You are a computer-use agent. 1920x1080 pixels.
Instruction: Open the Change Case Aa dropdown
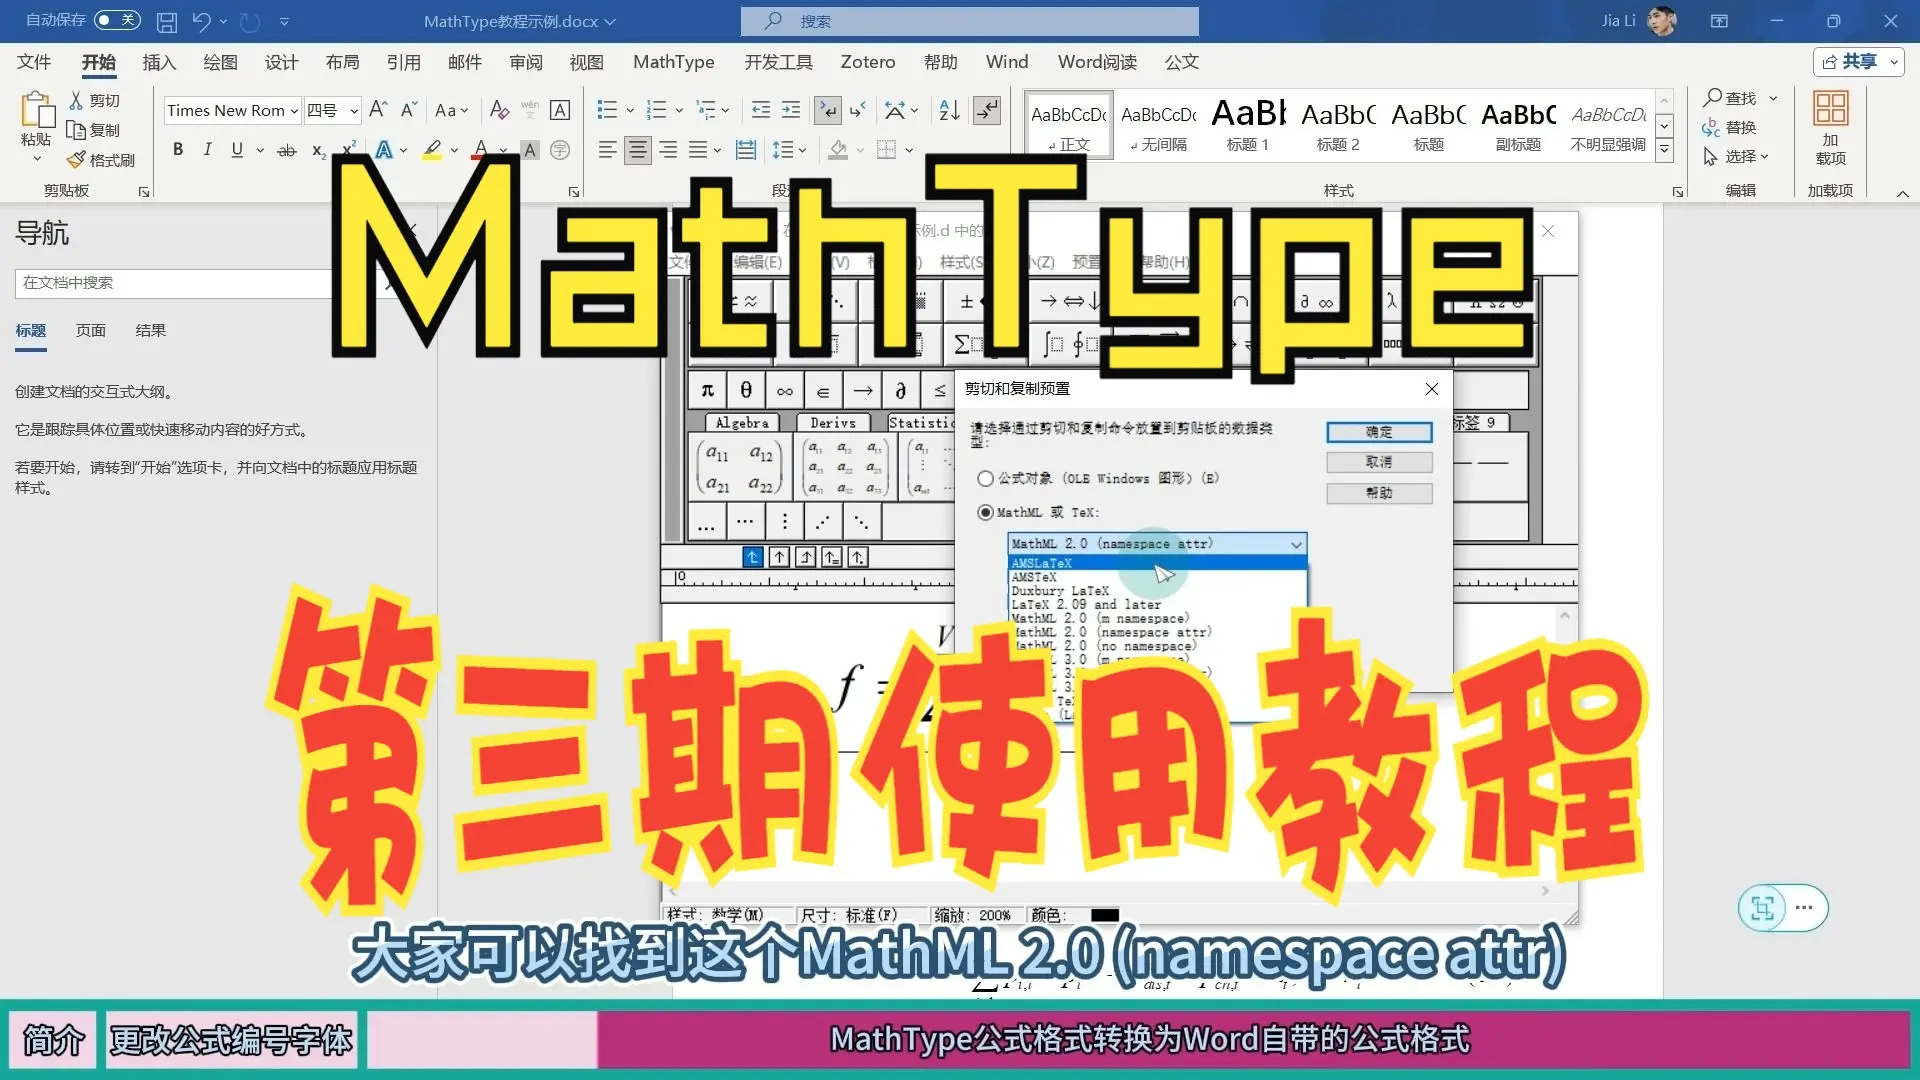[x=451, y=110]
